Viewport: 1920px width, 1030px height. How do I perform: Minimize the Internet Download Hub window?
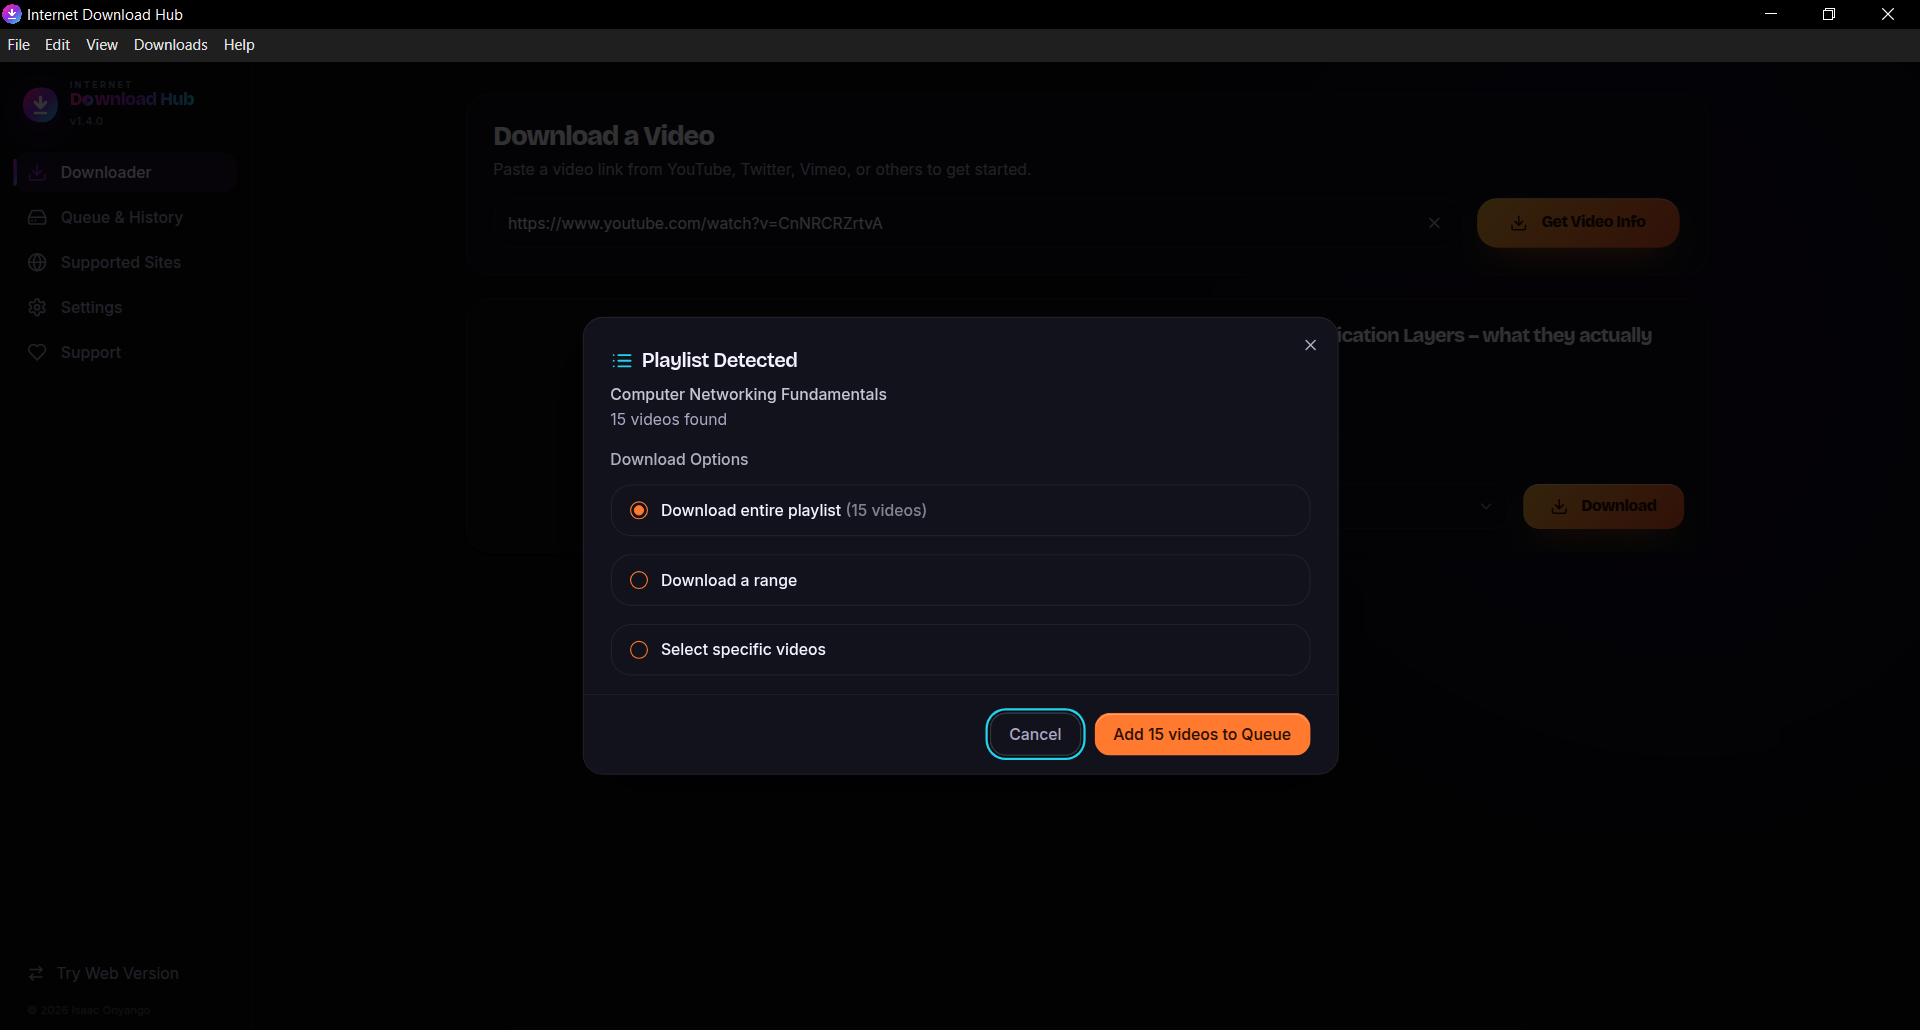[x=1771, y=14]
